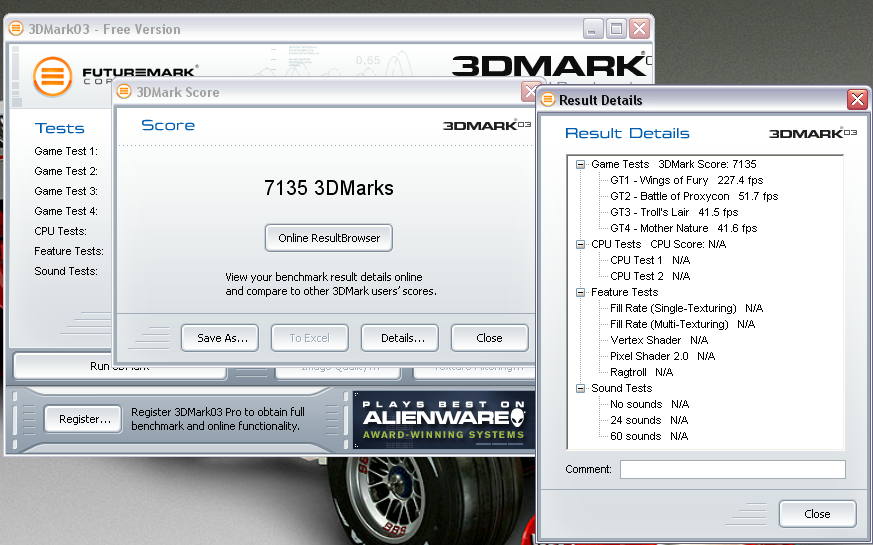The height and width of the screenshot is (545, 873).
Task: Click the Result Details title bar icon
Action: point(548,100)
